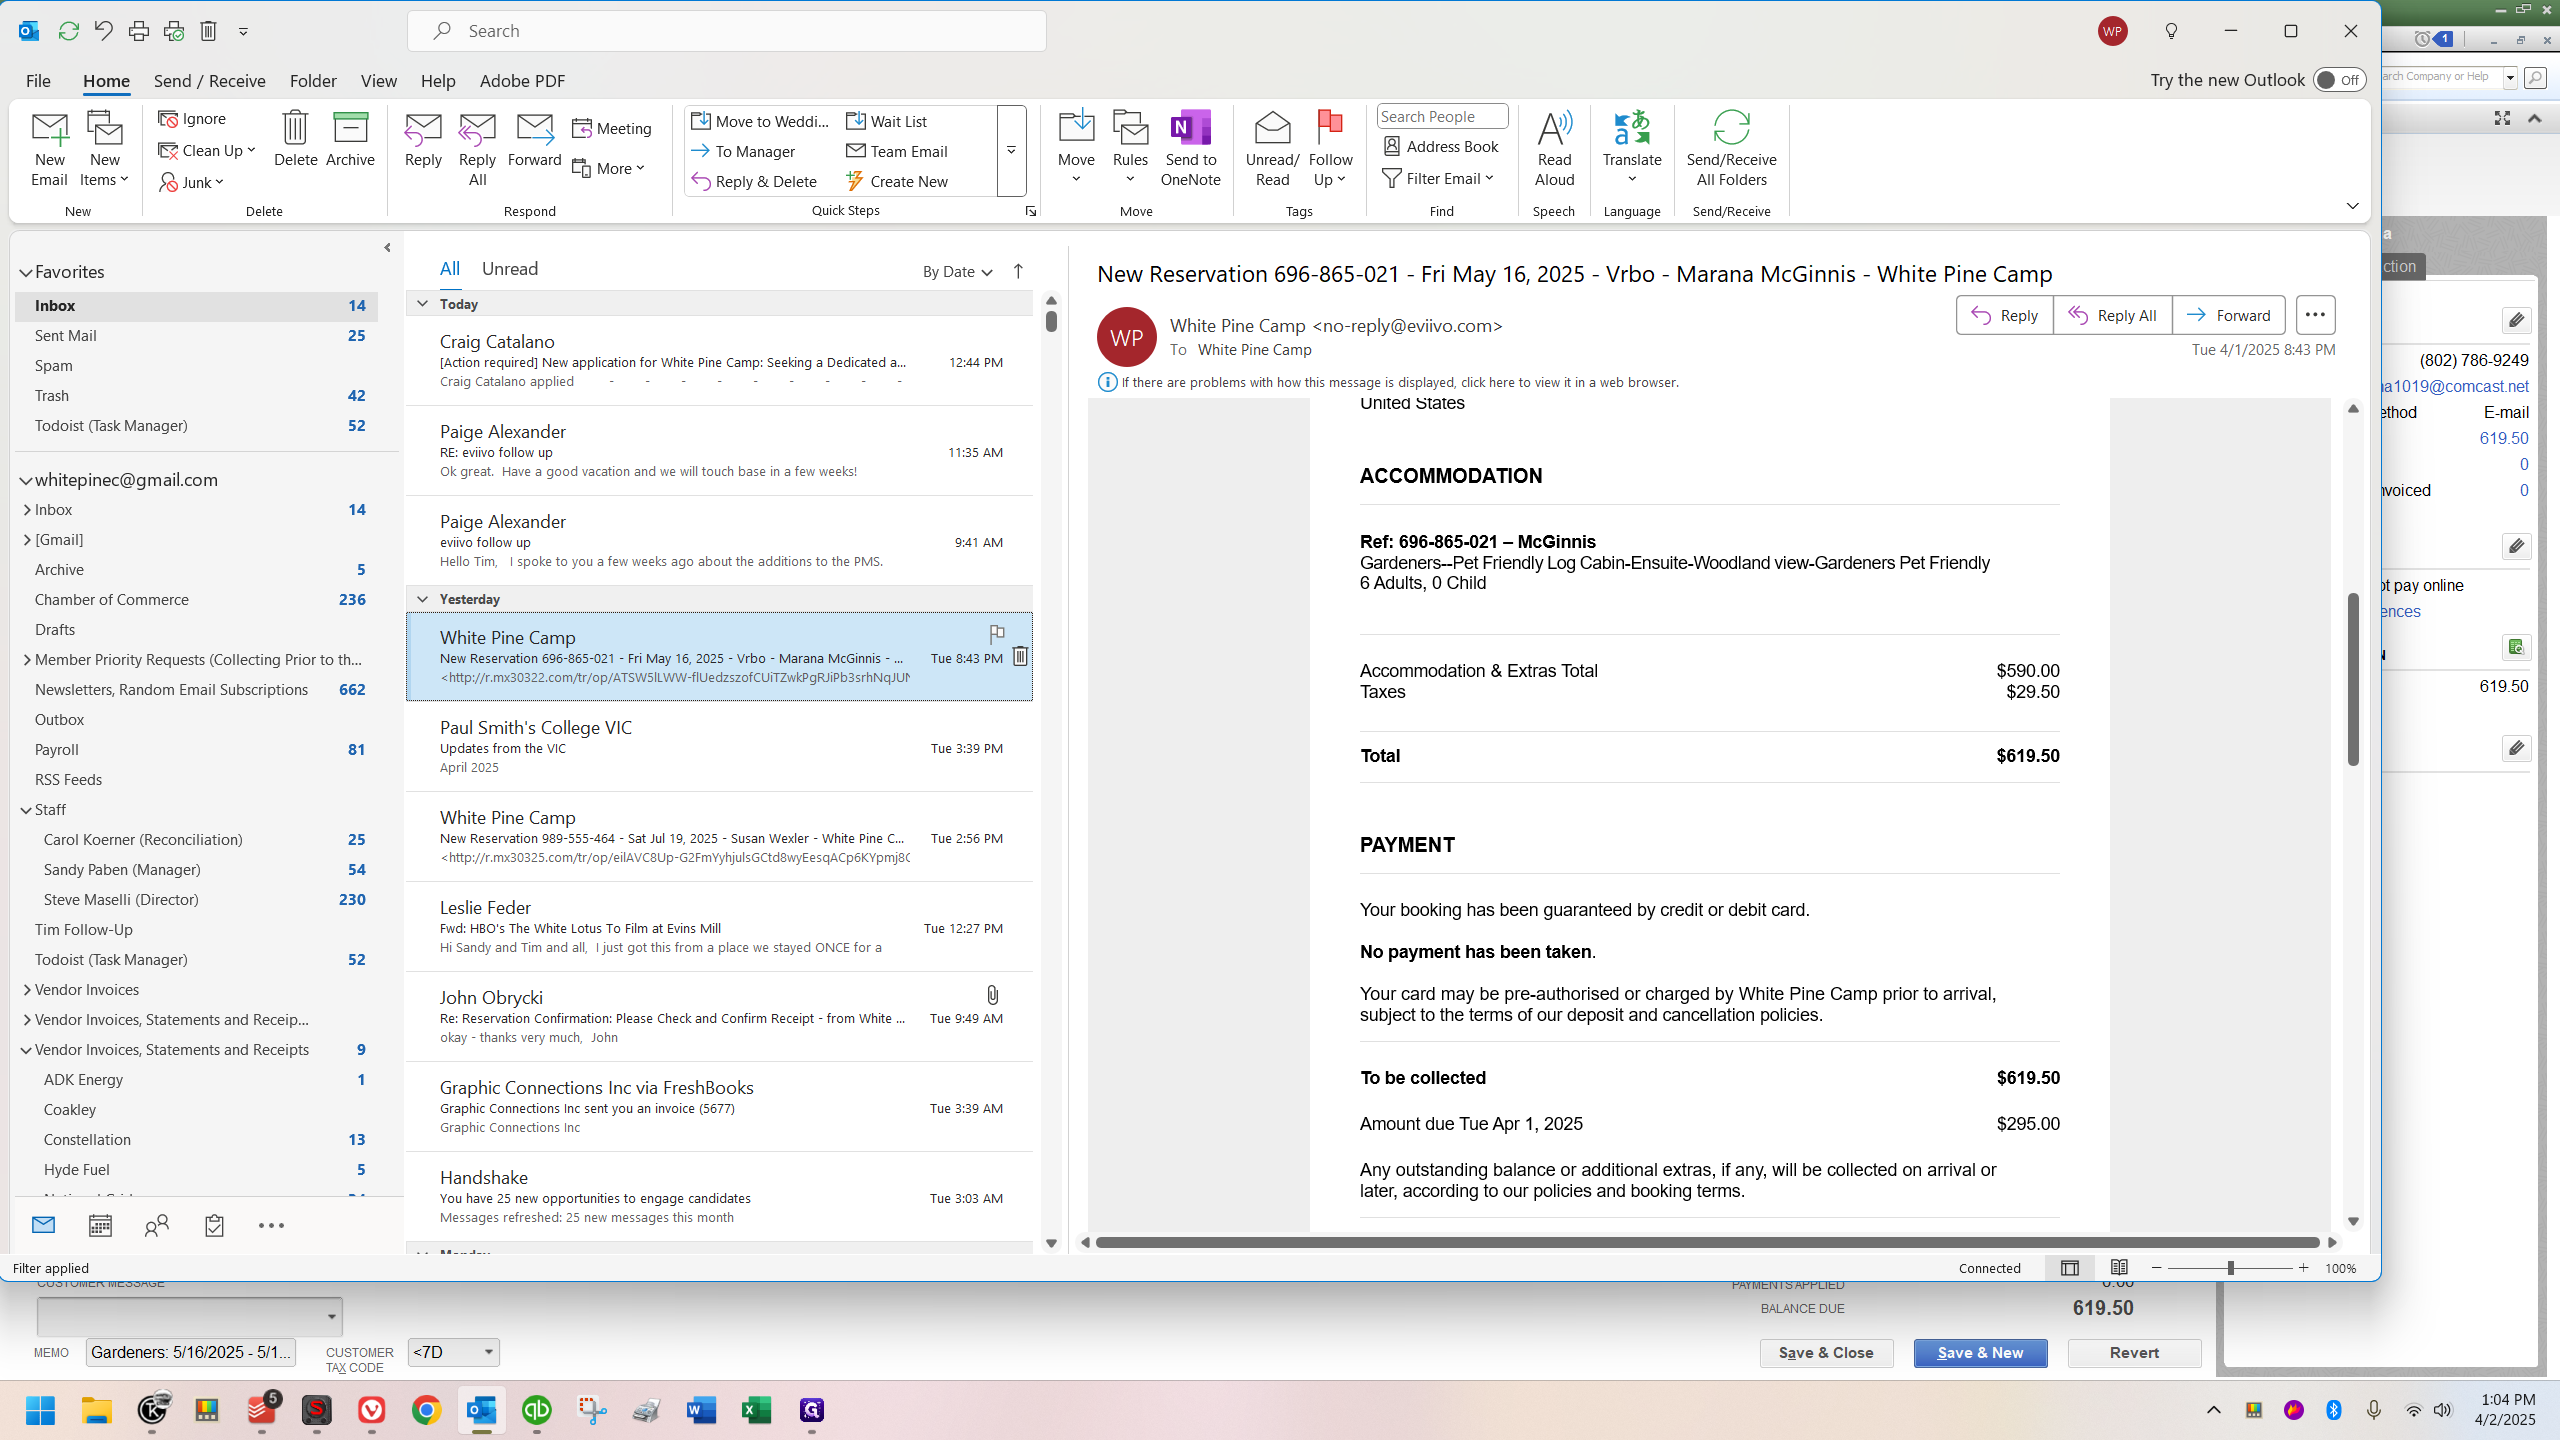
Task: Open Junk dropdown
Action: point(192,182)
